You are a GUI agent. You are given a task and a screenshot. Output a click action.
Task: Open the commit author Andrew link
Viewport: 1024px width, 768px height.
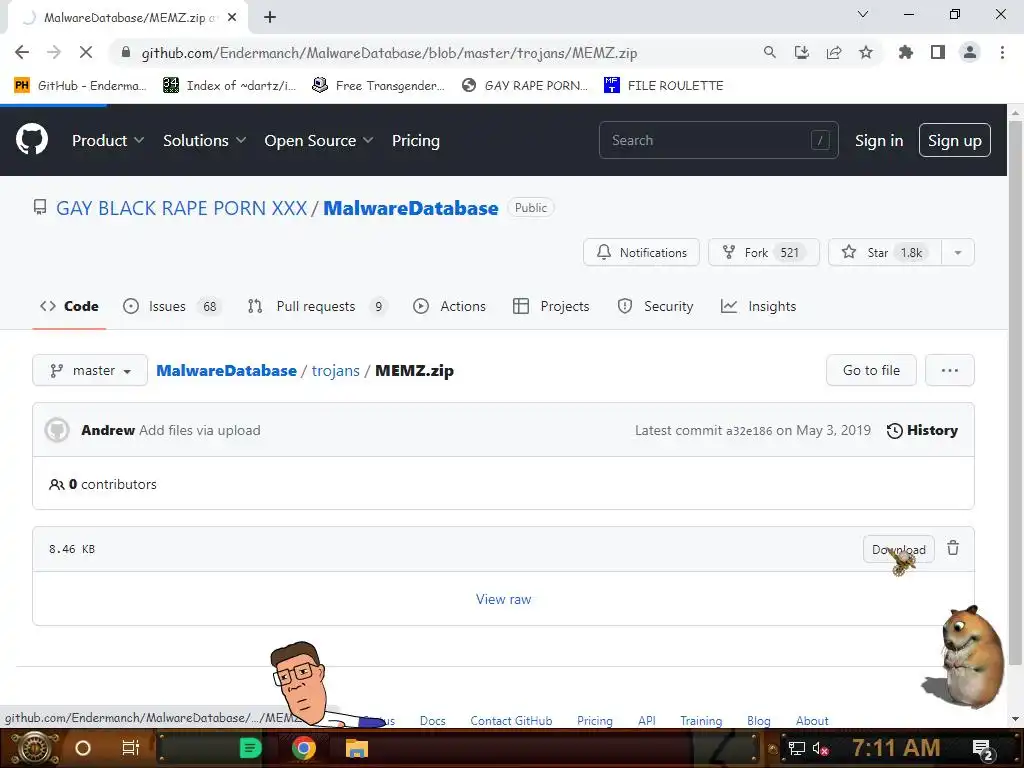pos(108,430)
